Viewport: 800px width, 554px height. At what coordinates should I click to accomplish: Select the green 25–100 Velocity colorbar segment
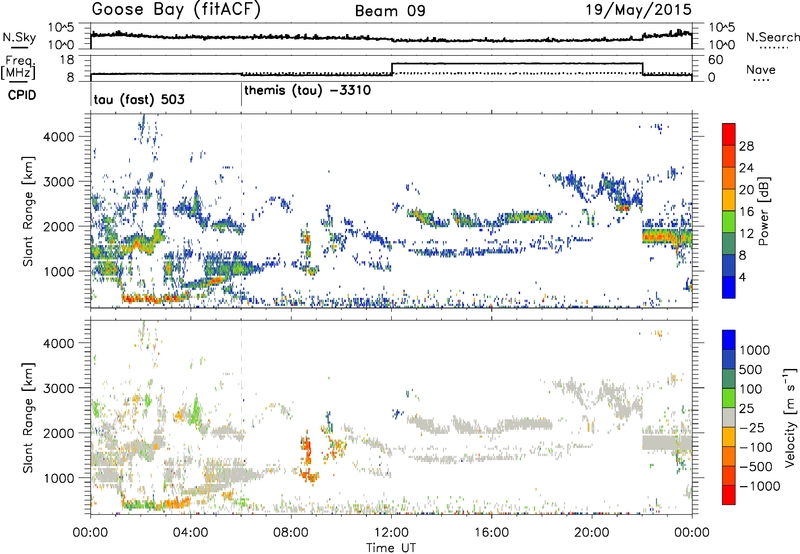coord(729,398)
